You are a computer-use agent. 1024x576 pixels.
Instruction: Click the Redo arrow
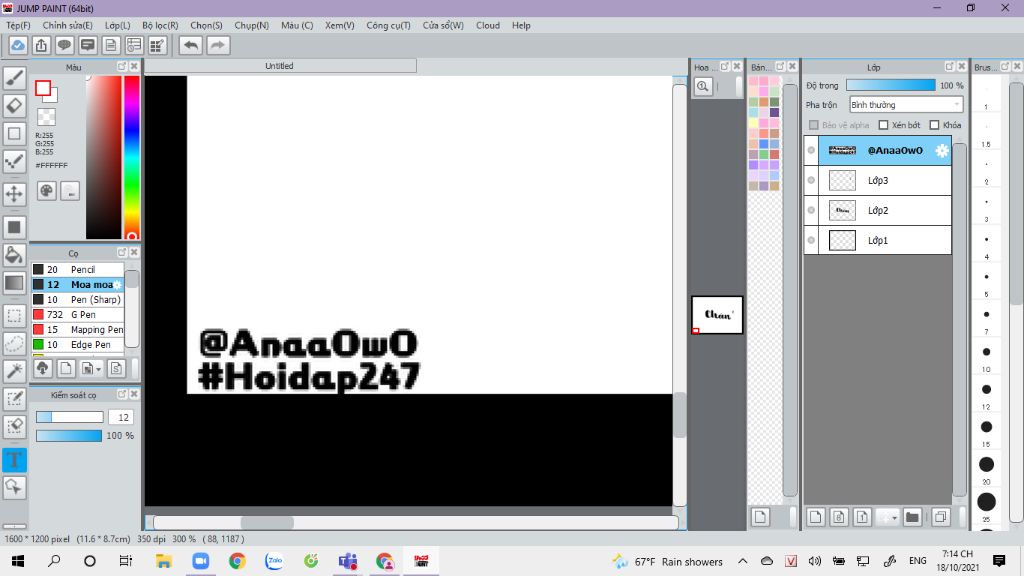coord(218,45)
